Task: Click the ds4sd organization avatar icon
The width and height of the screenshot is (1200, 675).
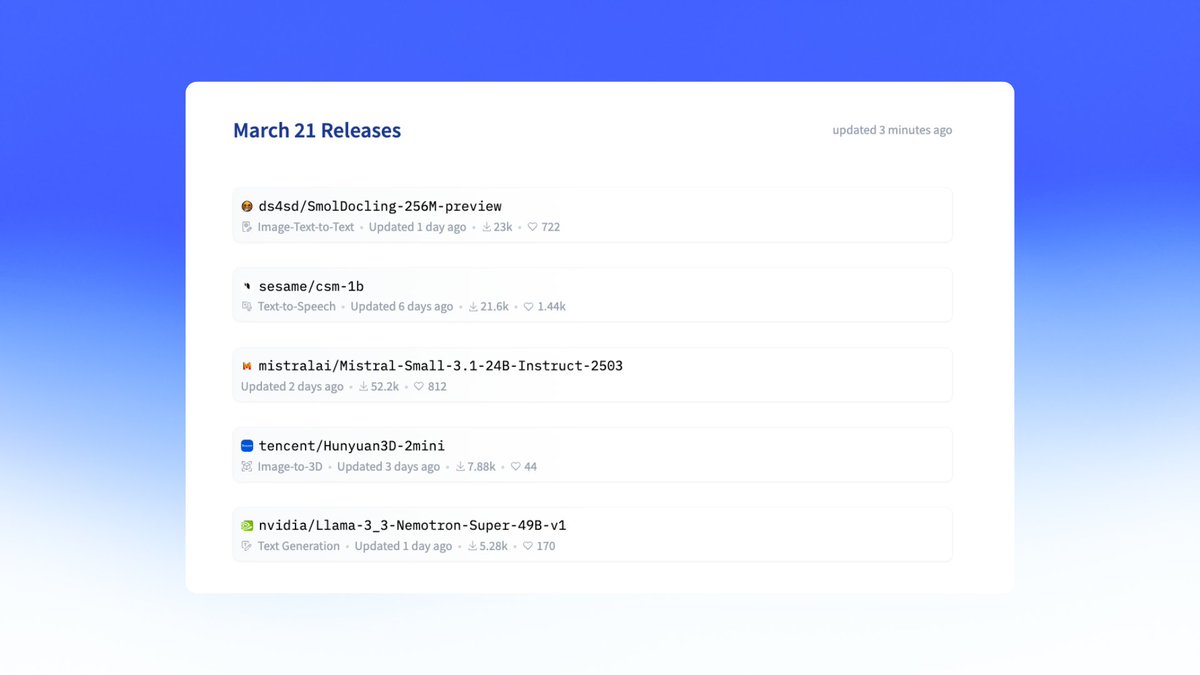Action: [x=247, y=206]
